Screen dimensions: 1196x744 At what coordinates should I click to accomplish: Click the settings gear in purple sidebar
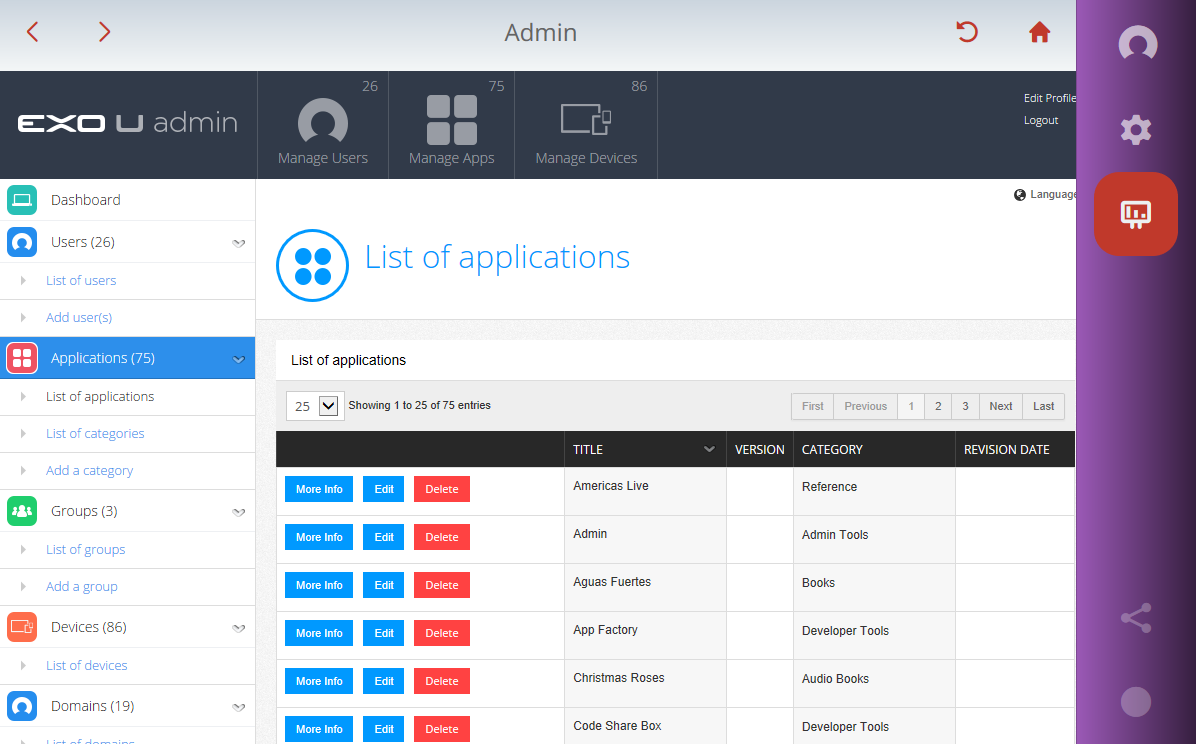(1136, 129)
